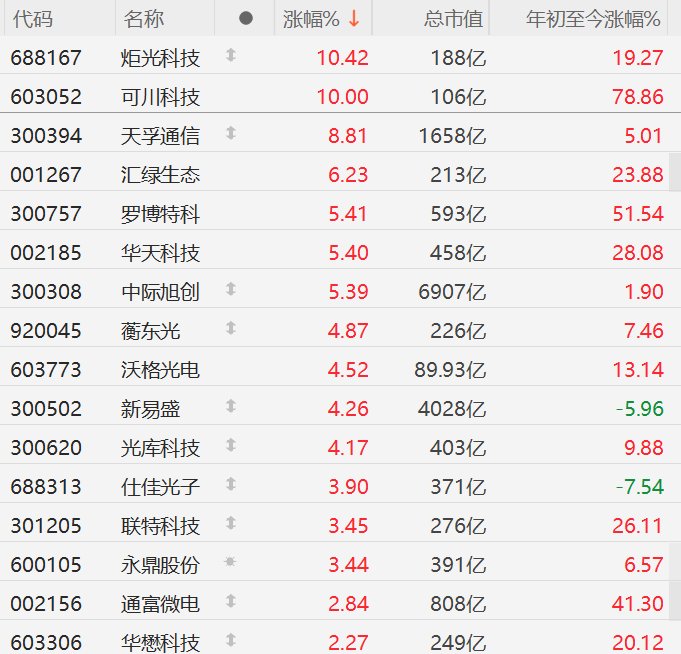Select stock name 中际旭创
This screenshot has height=654, width=681.
(x=160, y=292)
